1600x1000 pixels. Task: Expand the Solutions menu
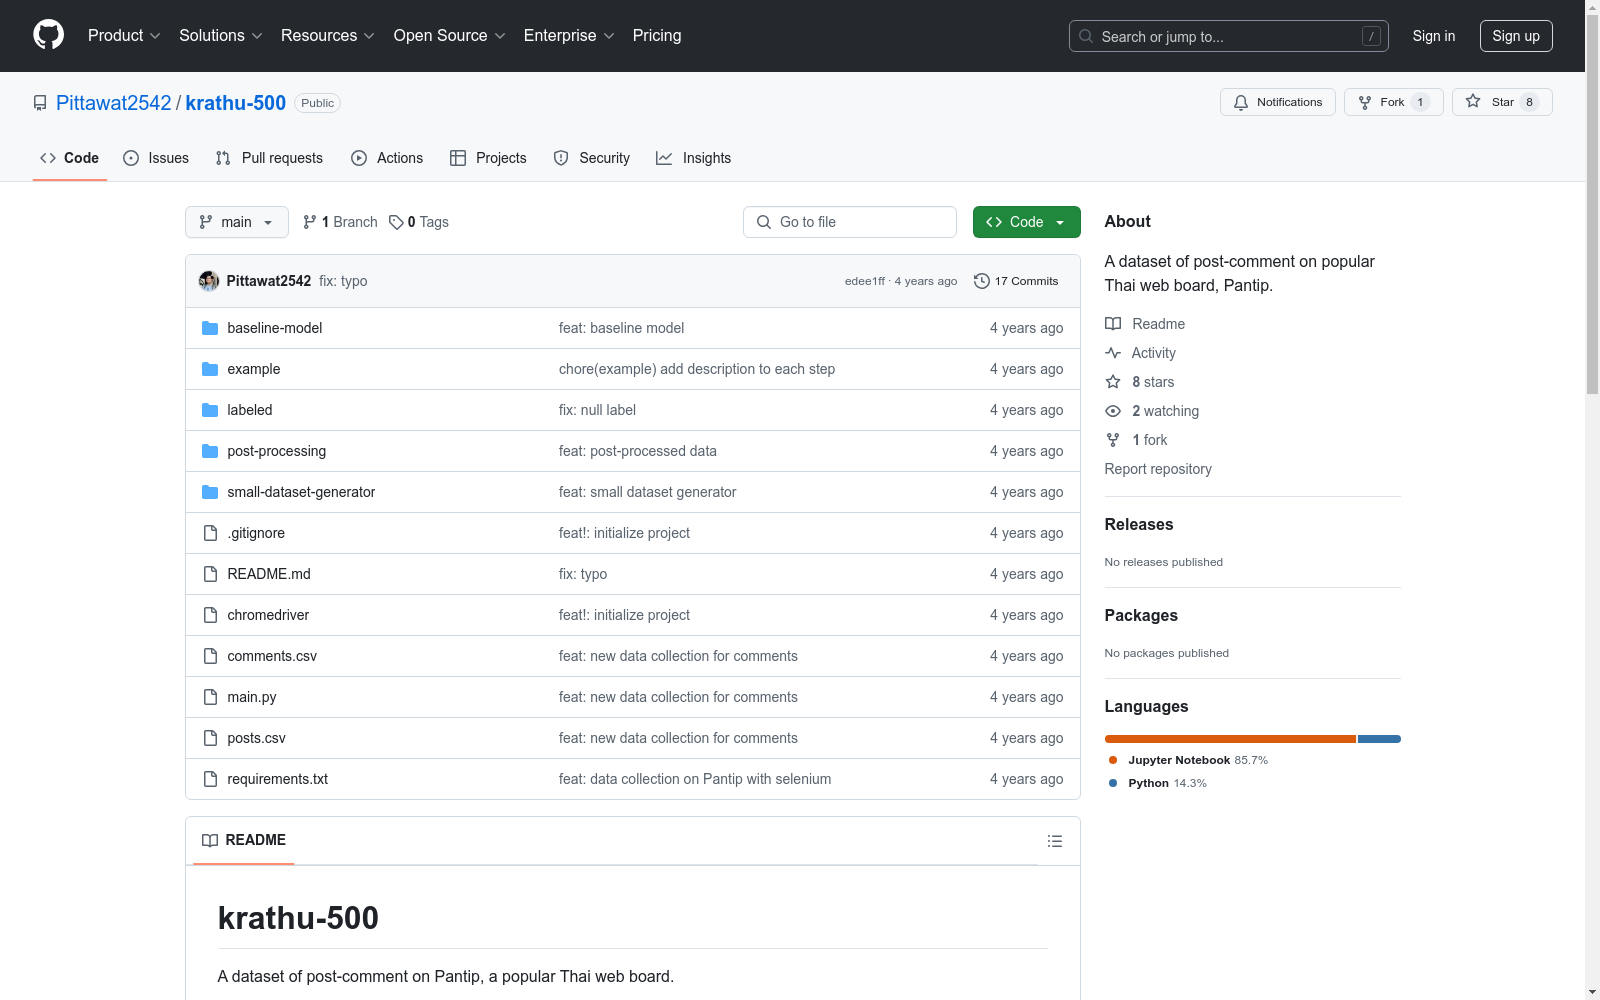pyautogui.click(x=221, y=36)
